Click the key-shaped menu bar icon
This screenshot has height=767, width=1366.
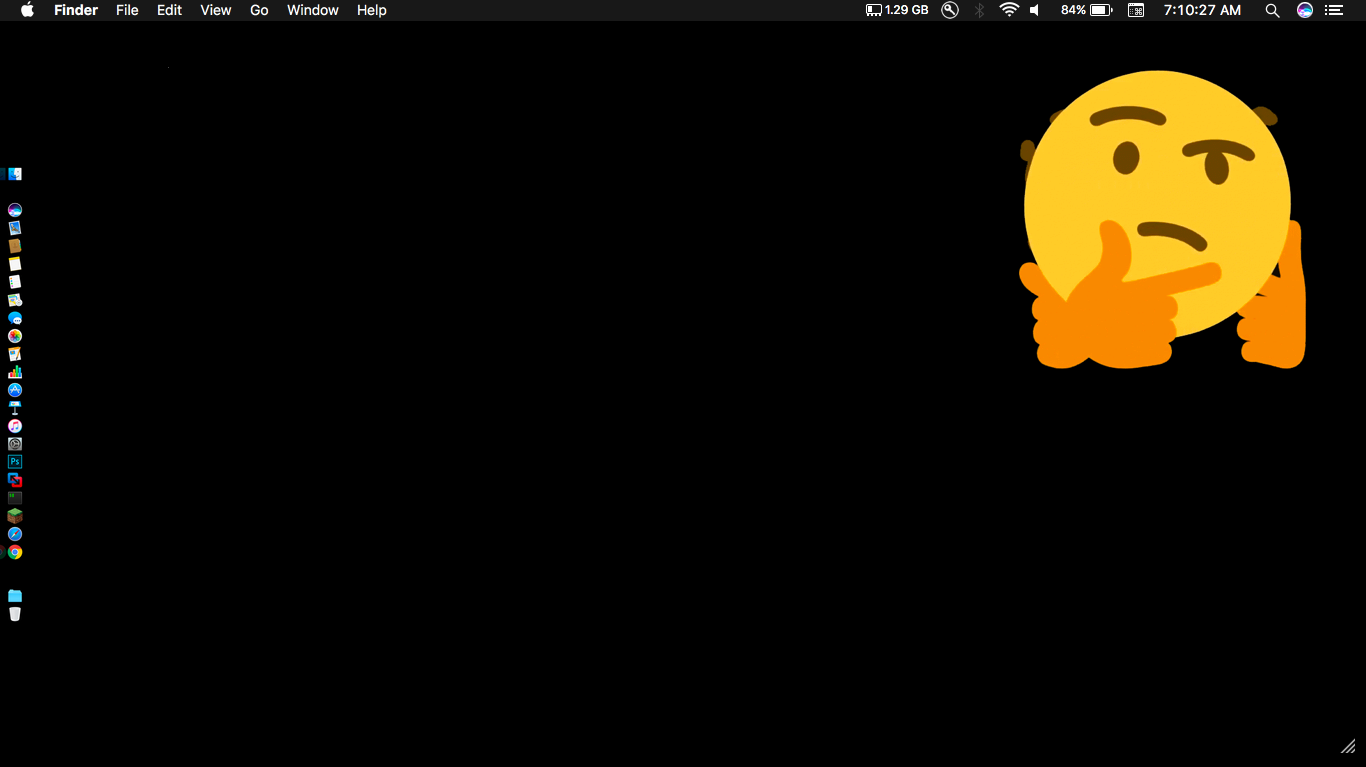[x=950, y=10]
